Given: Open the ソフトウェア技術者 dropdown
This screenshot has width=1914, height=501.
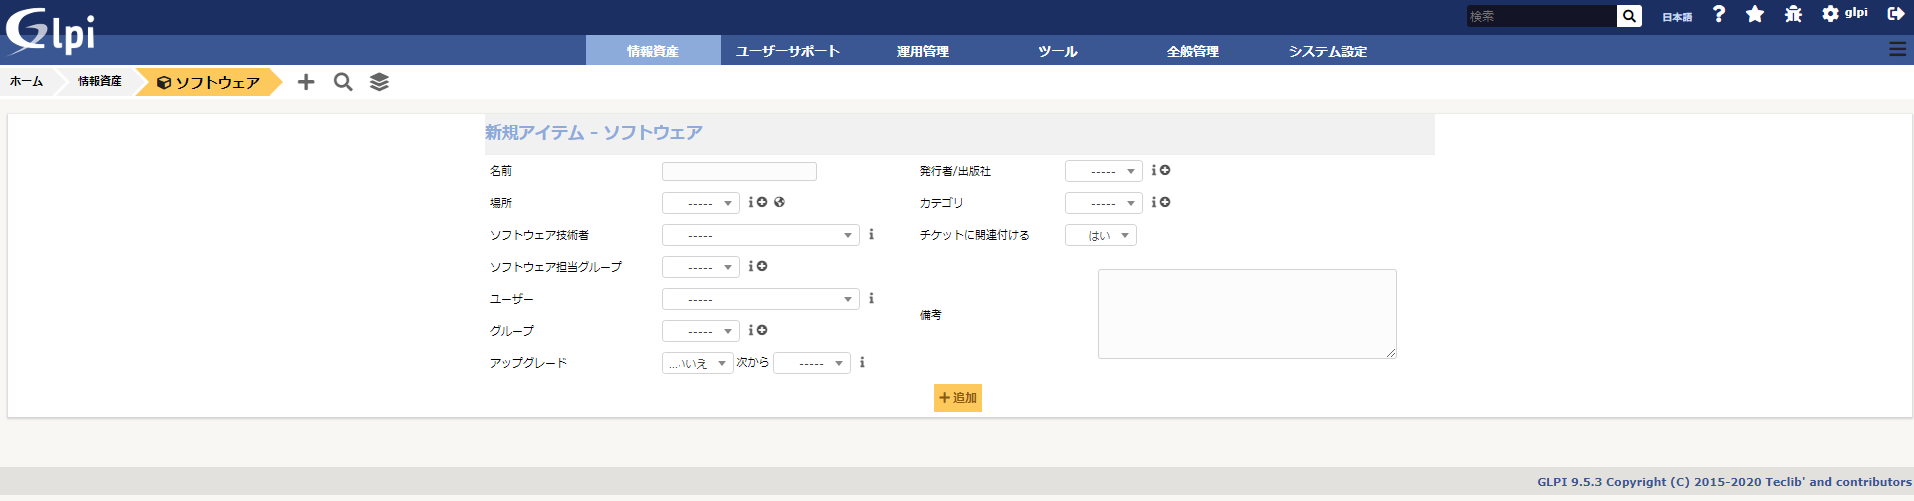Looking at the screenshot, I should tap(760, 236).
